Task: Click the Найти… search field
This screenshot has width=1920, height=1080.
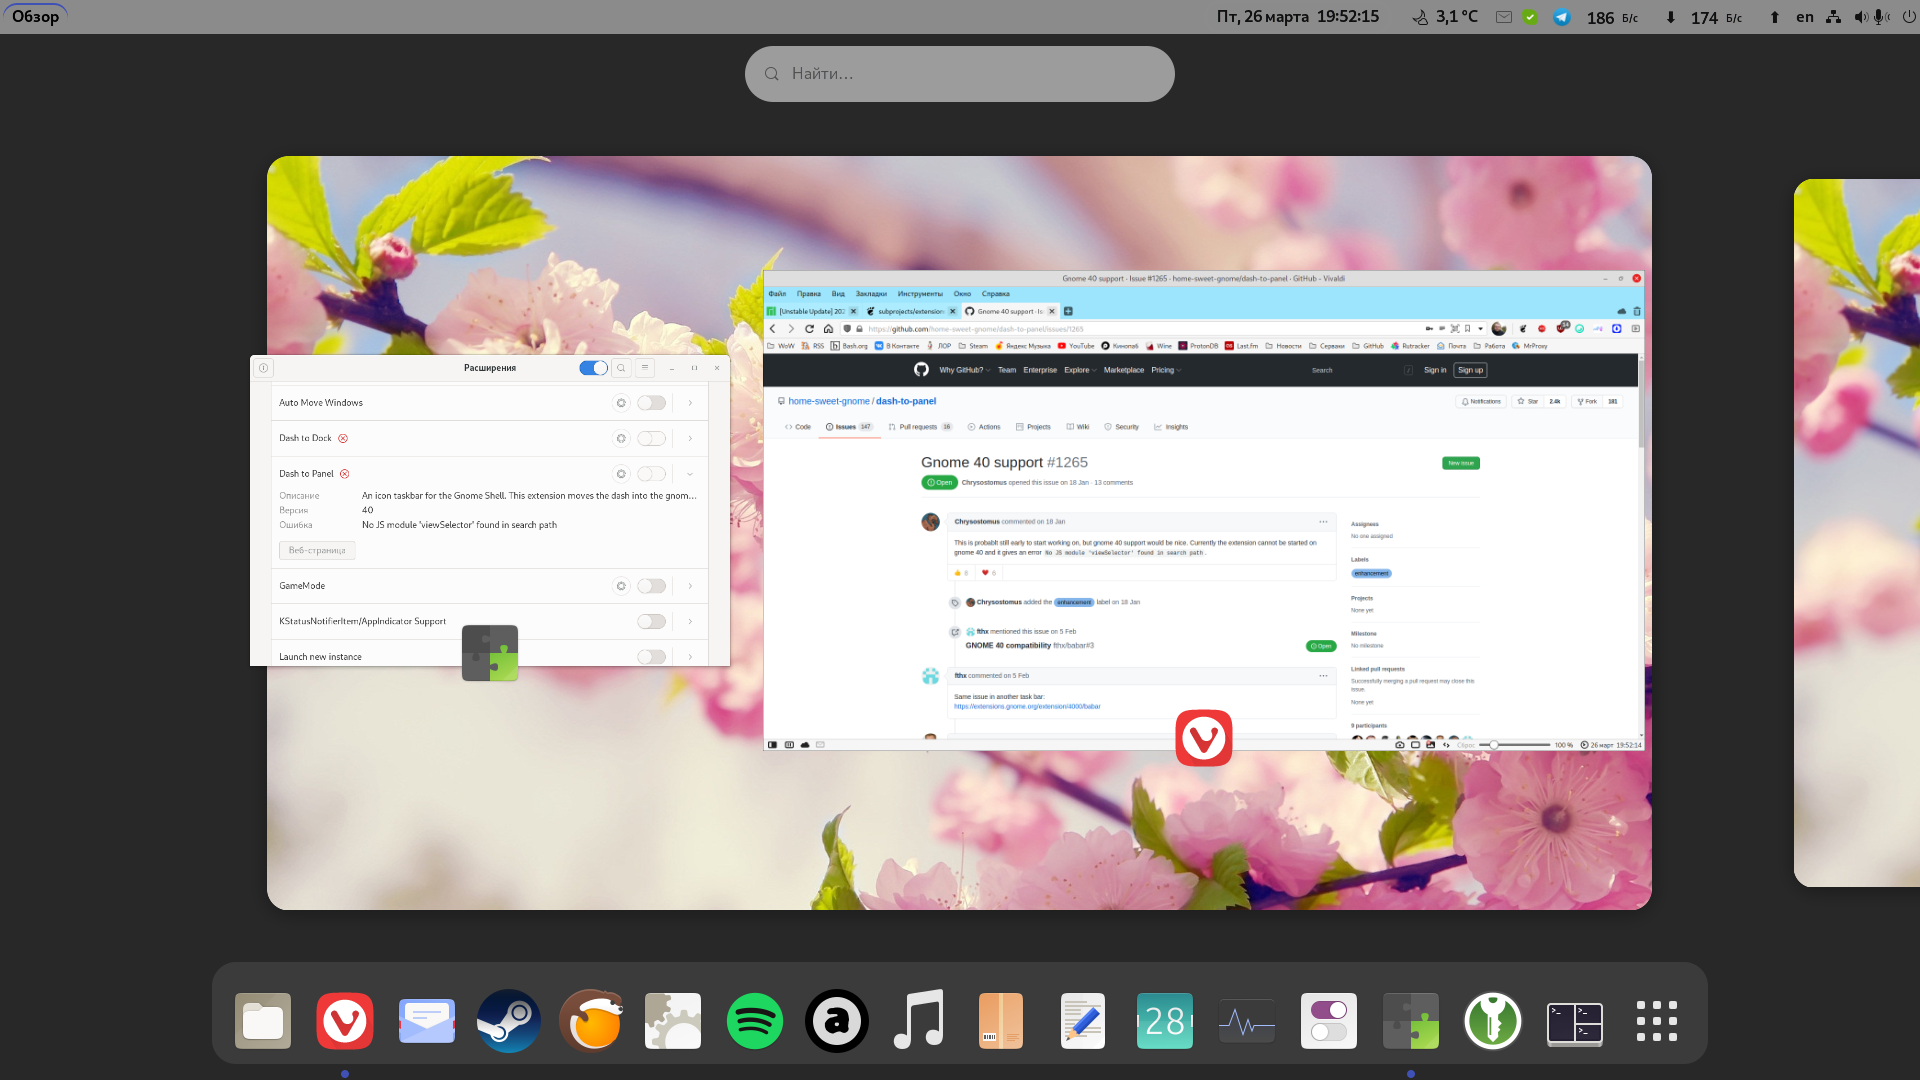Action: (x=960, y=74)
